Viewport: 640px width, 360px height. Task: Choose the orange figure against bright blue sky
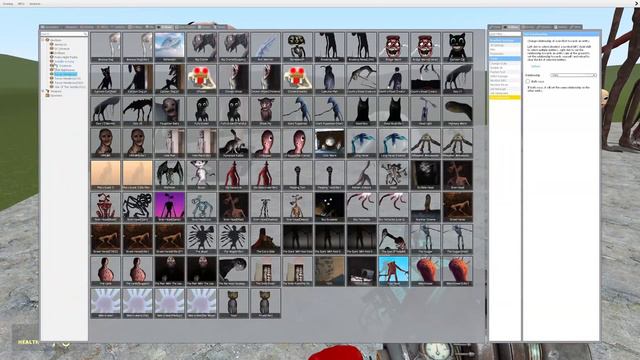393,271
